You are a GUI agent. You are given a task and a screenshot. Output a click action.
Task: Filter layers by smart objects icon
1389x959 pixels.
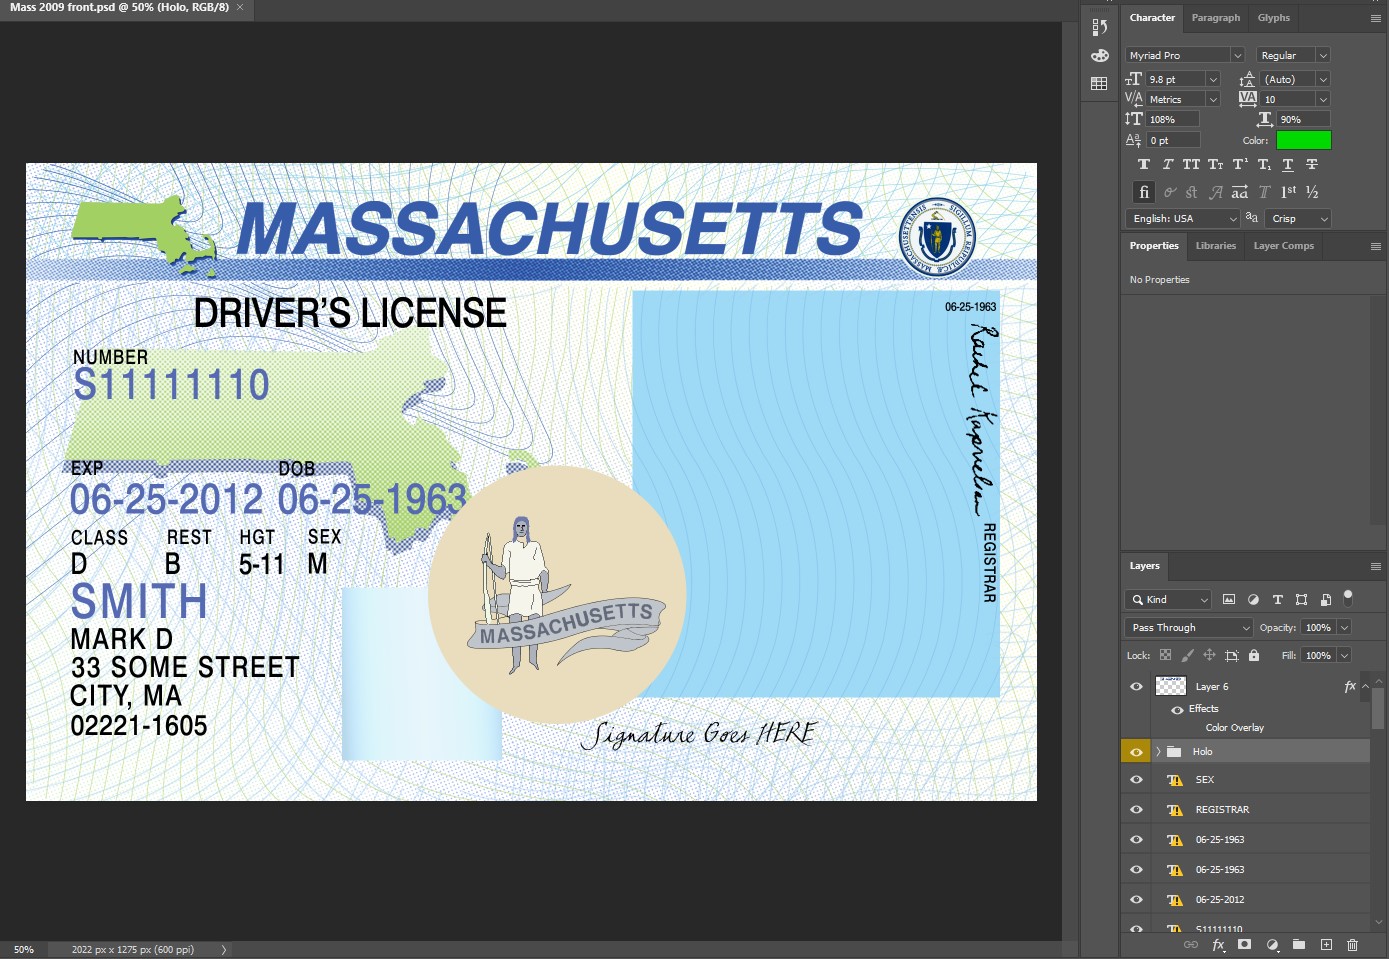click(x=1325, y=599)
